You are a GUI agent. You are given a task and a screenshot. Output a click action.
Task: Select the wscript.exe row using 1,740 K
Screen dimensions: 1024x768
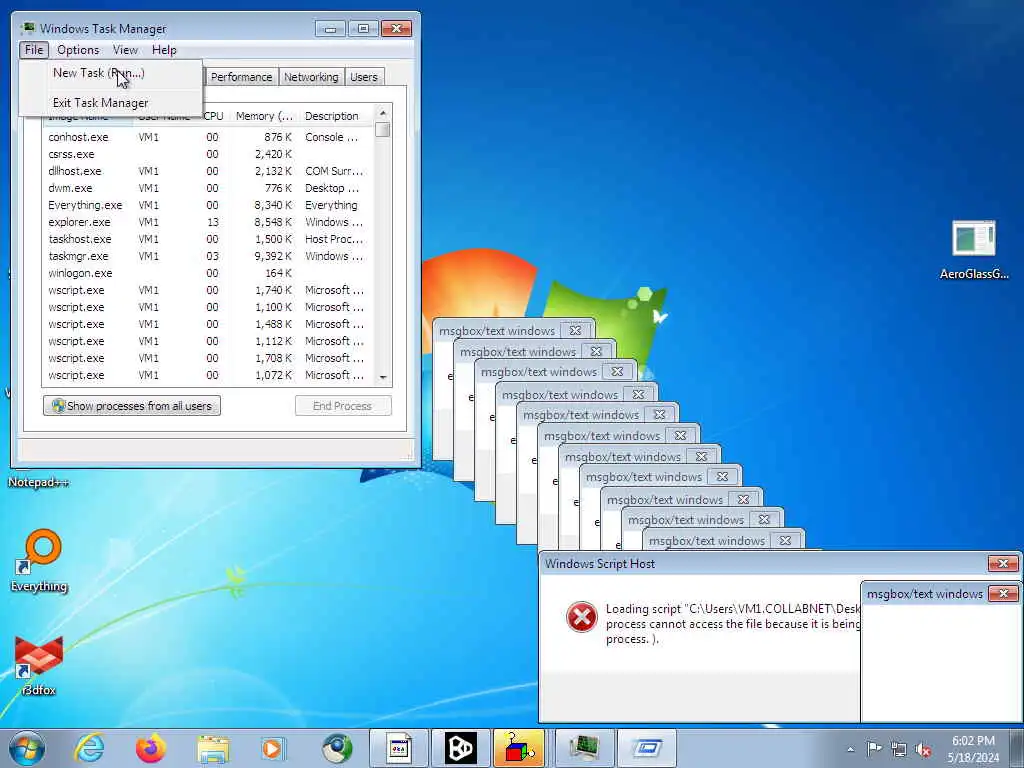click(x=208, y=290)
